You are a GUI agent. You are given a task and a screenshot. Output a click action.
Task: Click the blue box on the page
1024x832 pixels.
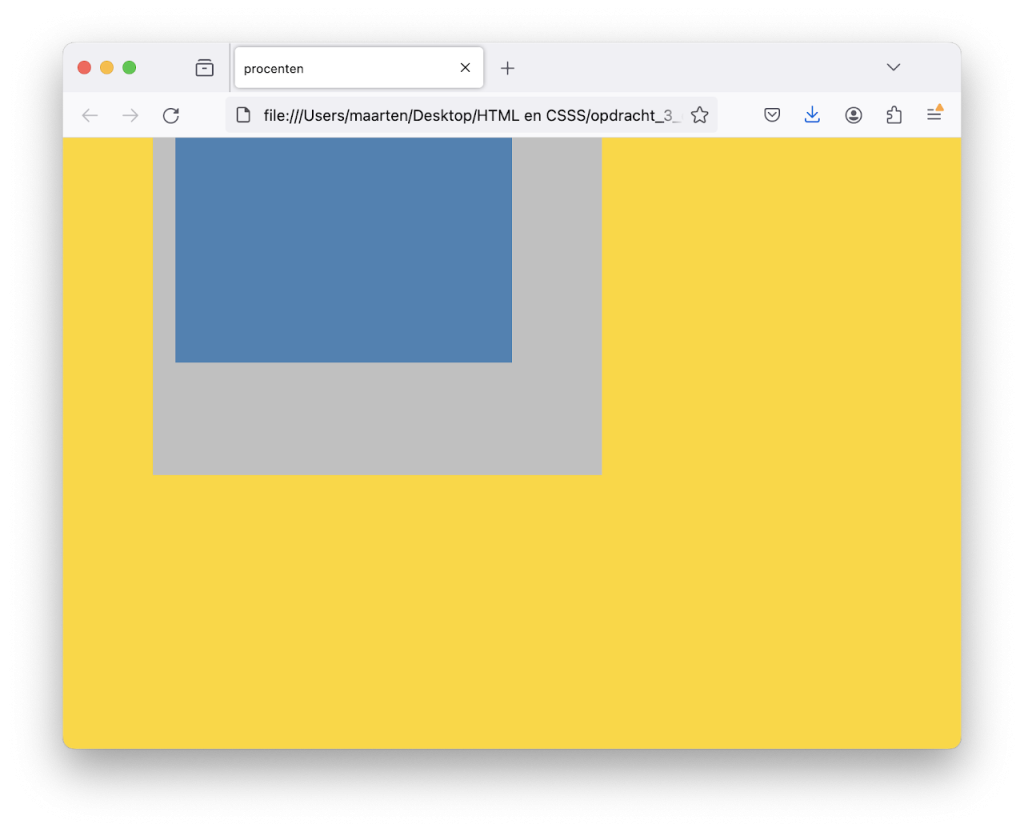pyautogui.click(x=343, y=250)
